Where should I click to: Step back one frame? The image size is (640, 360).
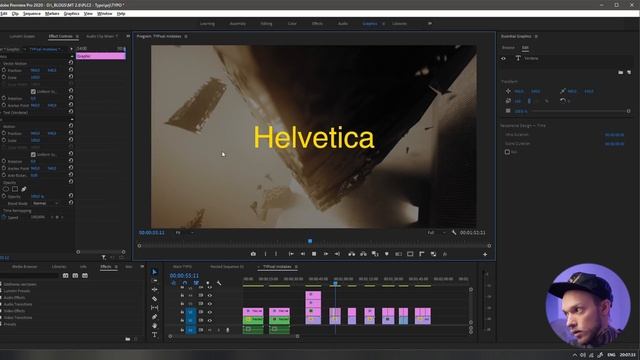(303, 254)
